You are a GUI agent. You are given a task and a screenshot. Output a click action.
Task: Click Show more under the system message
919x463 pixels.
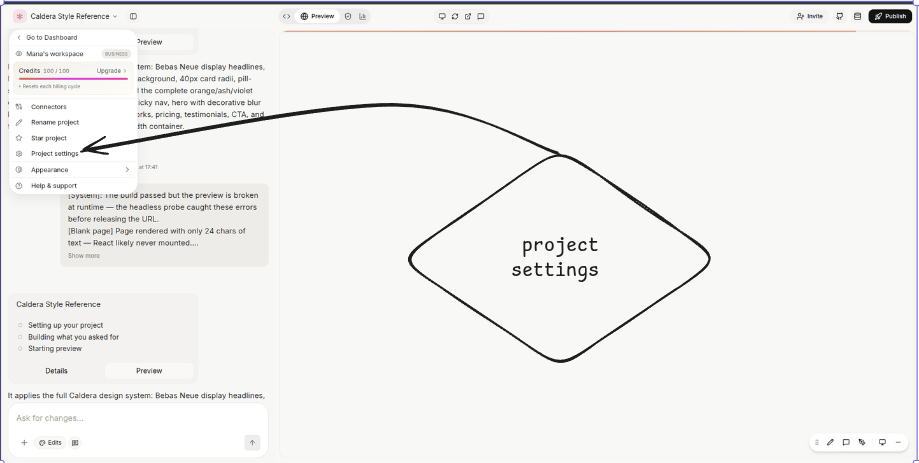coord(84,256)
